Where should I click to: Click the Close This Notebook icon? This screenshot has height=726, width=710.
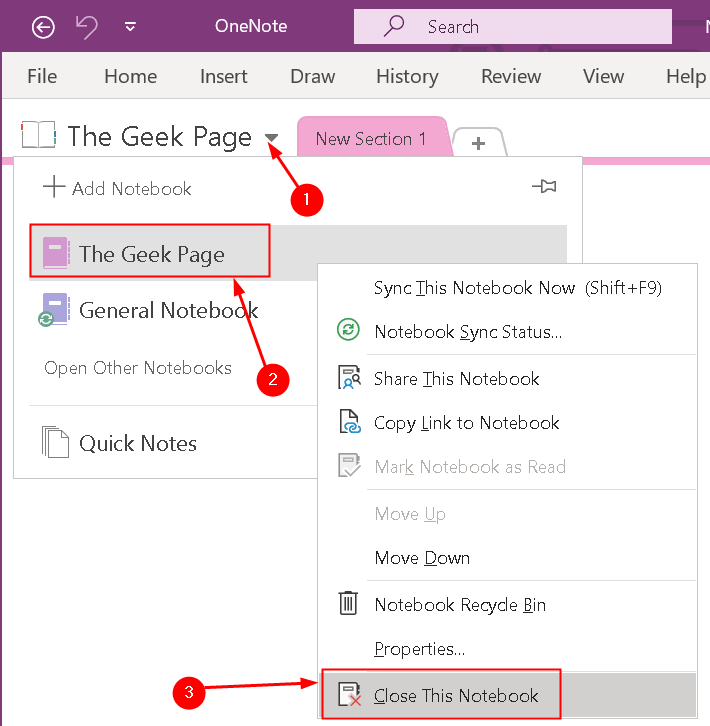point(350,694)
